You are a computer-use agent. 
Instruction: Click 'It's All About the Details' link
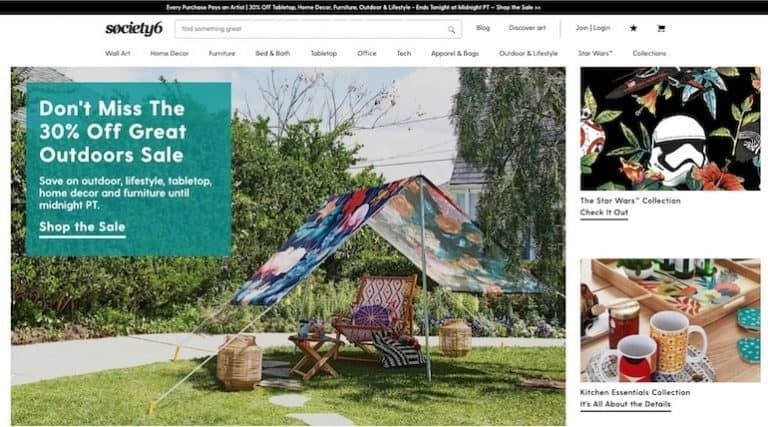[x=625, y=404]
